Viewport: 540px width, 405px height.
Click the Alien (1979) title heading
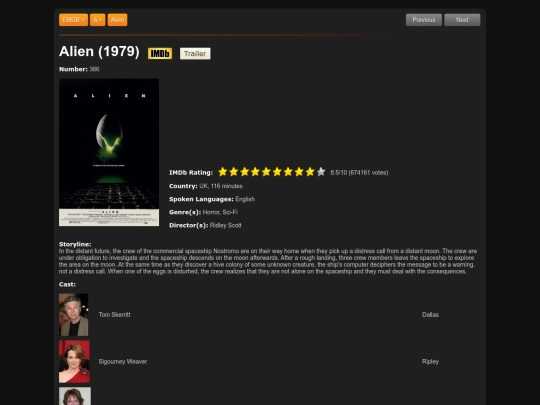tap(99, 52)
